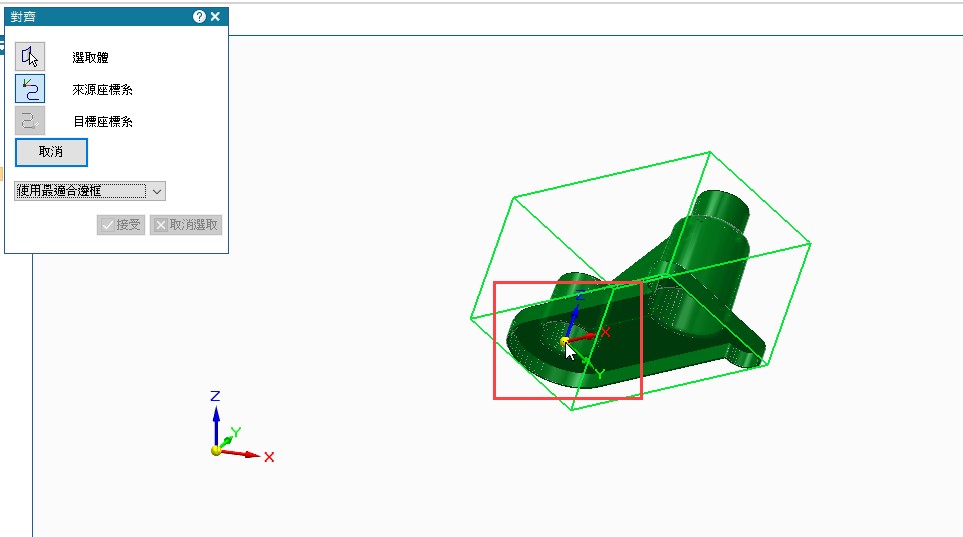The width and height of the screenshot is (963, 537).
Task: Click the blue Z axis arrow on the part
Action: (574, 319)
